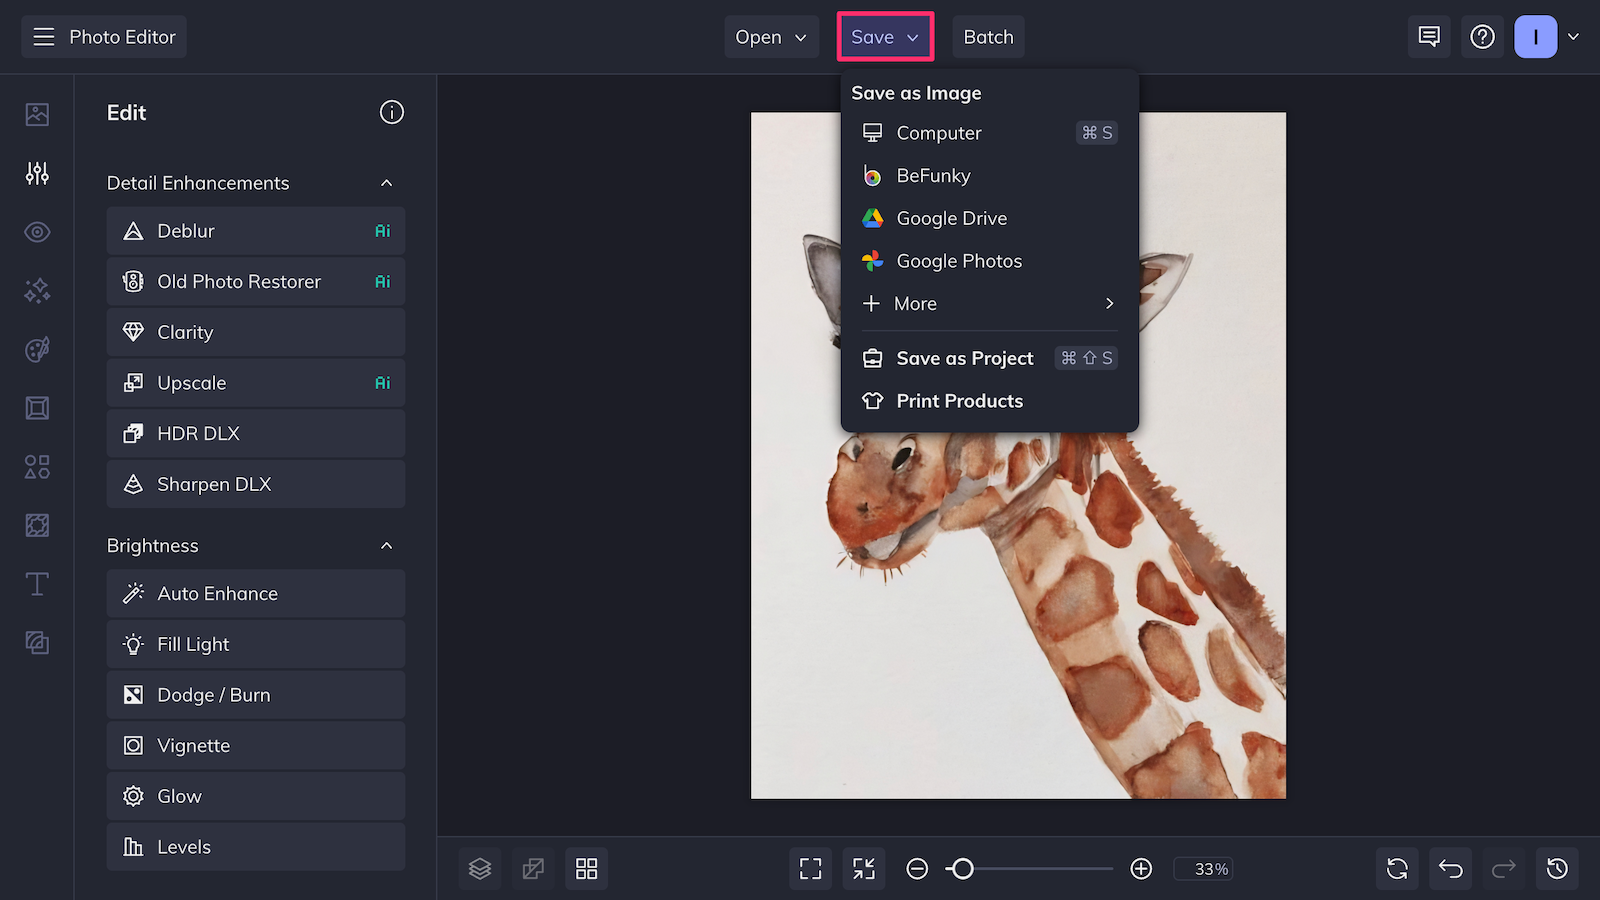The image size is (1600, 900).
Task: Collapse the Detail Enhancements section
Action: click(388, 183)
